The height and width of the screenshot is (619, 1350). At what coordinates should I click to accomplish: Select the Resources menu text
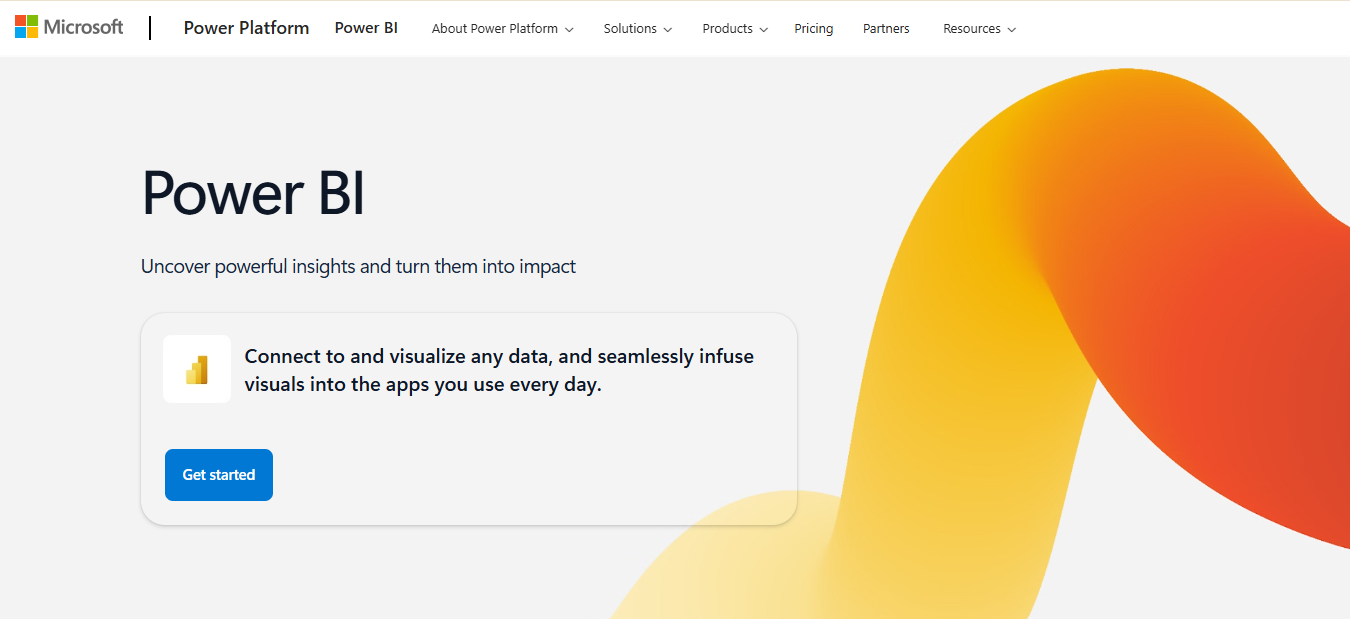click(x=971, y=29)
